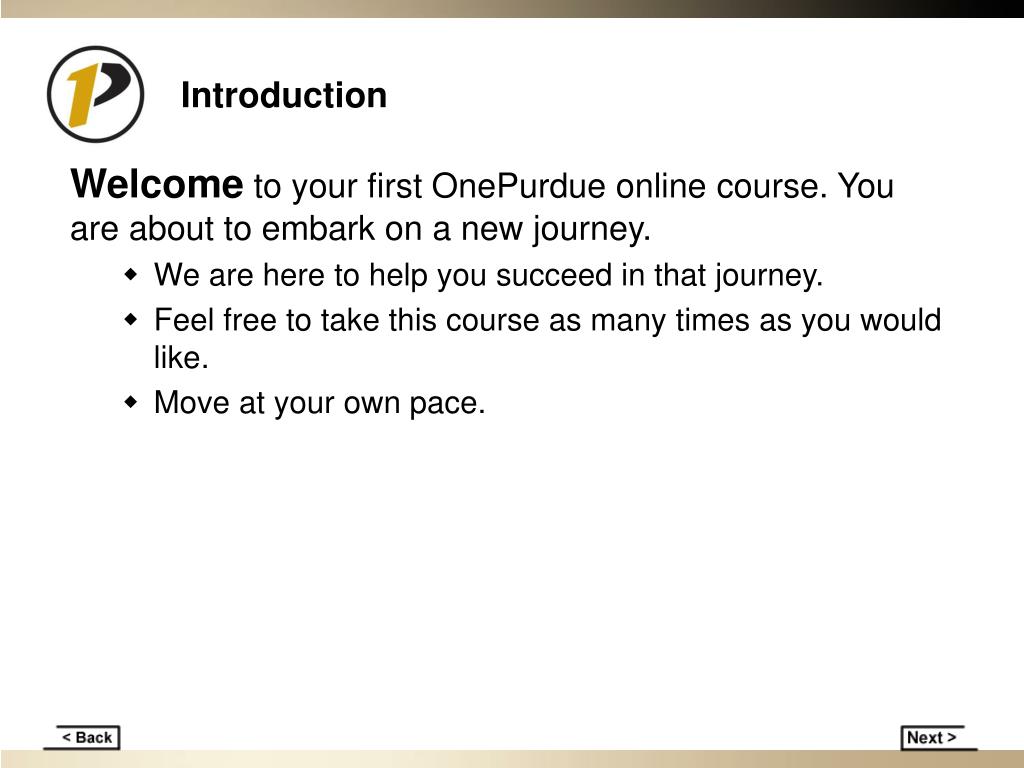Click the 'Feel free to take this course' line

coord(547,321)
